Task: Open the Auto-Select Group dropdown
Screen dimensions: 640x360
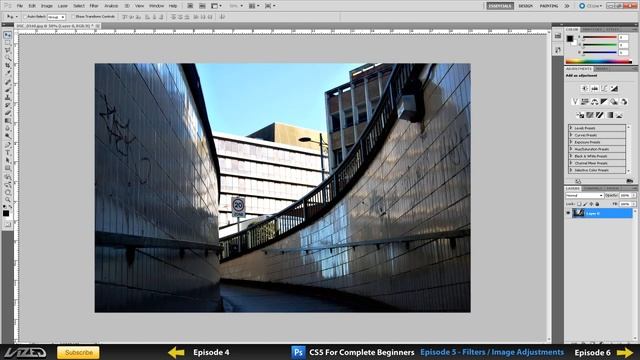Action: 56,17
